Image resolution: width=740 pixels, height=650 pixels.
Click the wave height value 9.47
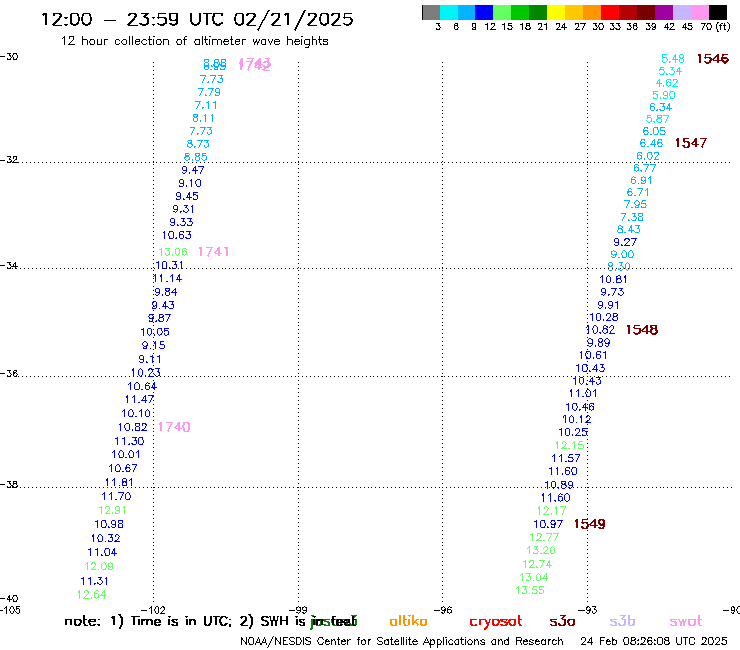pos(193,170)
